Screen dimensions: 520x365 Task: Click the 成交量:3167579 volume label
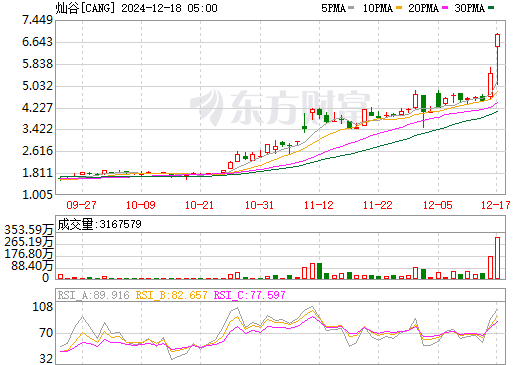[x=99, y=224]
